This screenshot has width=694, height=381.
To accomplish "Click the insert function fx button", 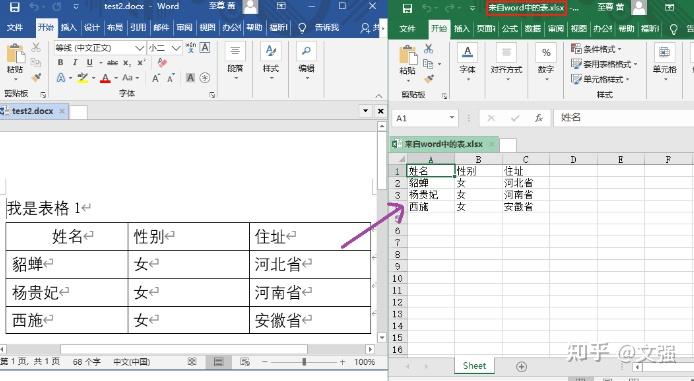I will click(539, 118).
